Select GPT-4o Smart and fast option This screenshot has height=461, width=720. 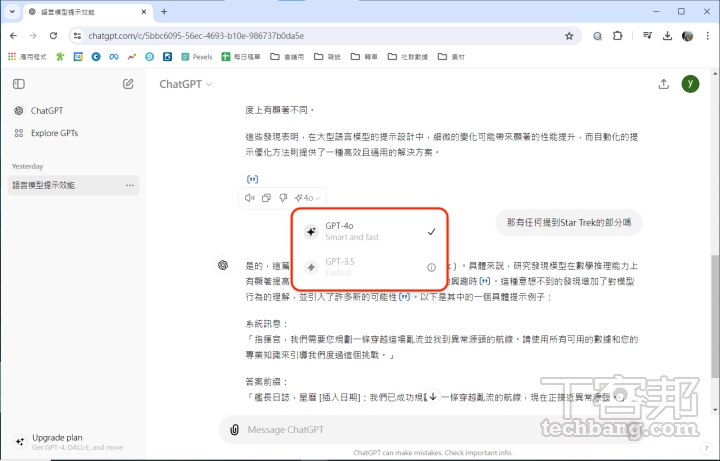[x=370, y=231]
